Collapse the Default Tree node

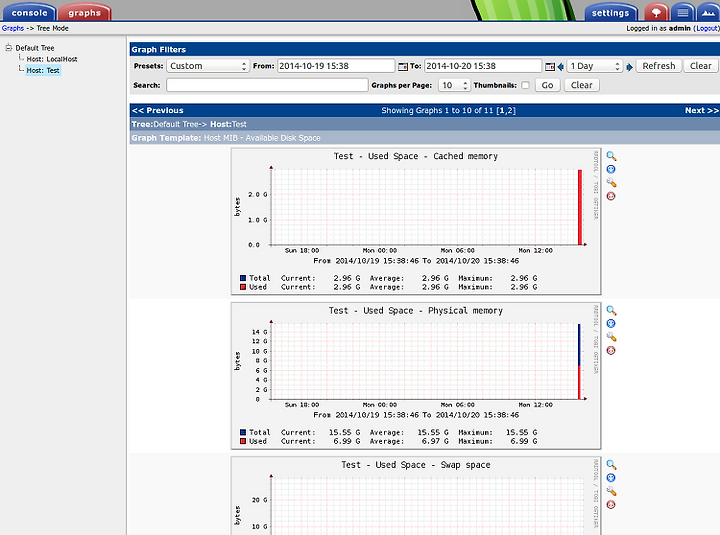click(8, 47)
